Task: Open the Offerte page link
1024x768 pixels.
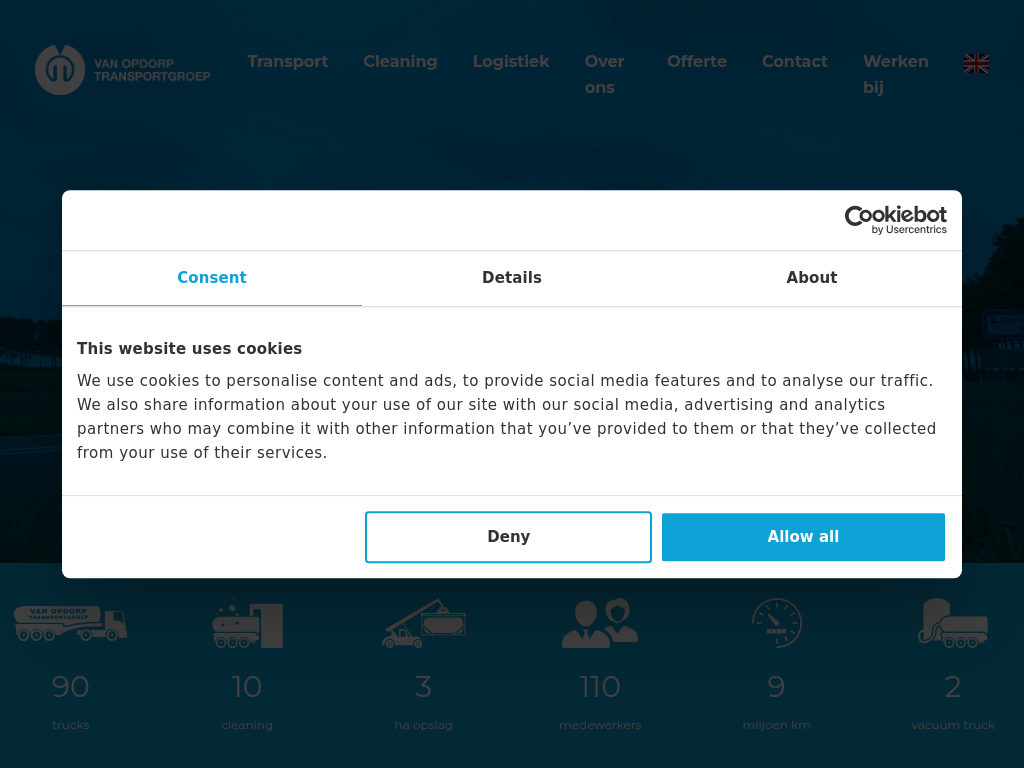Action: 697,62
